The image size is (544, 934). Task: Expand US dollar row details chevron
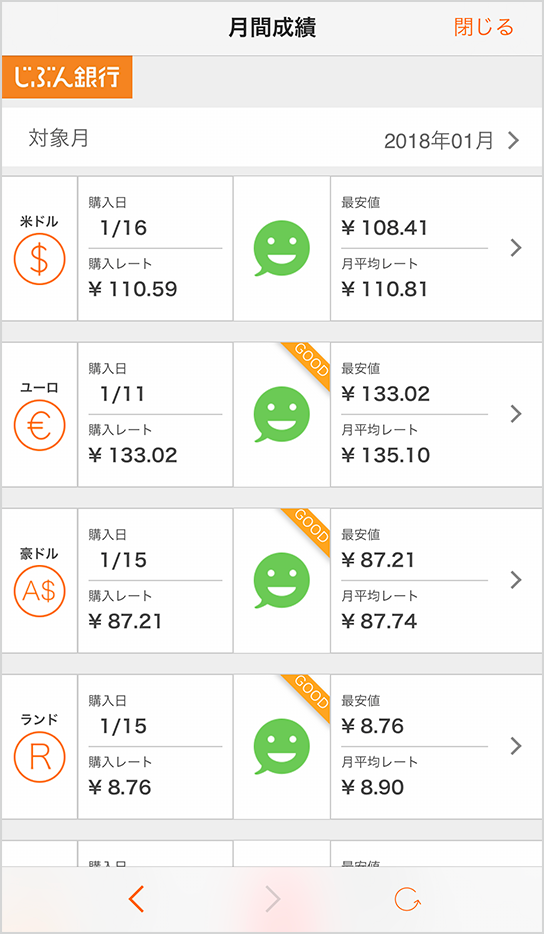[x=516, y=248]
